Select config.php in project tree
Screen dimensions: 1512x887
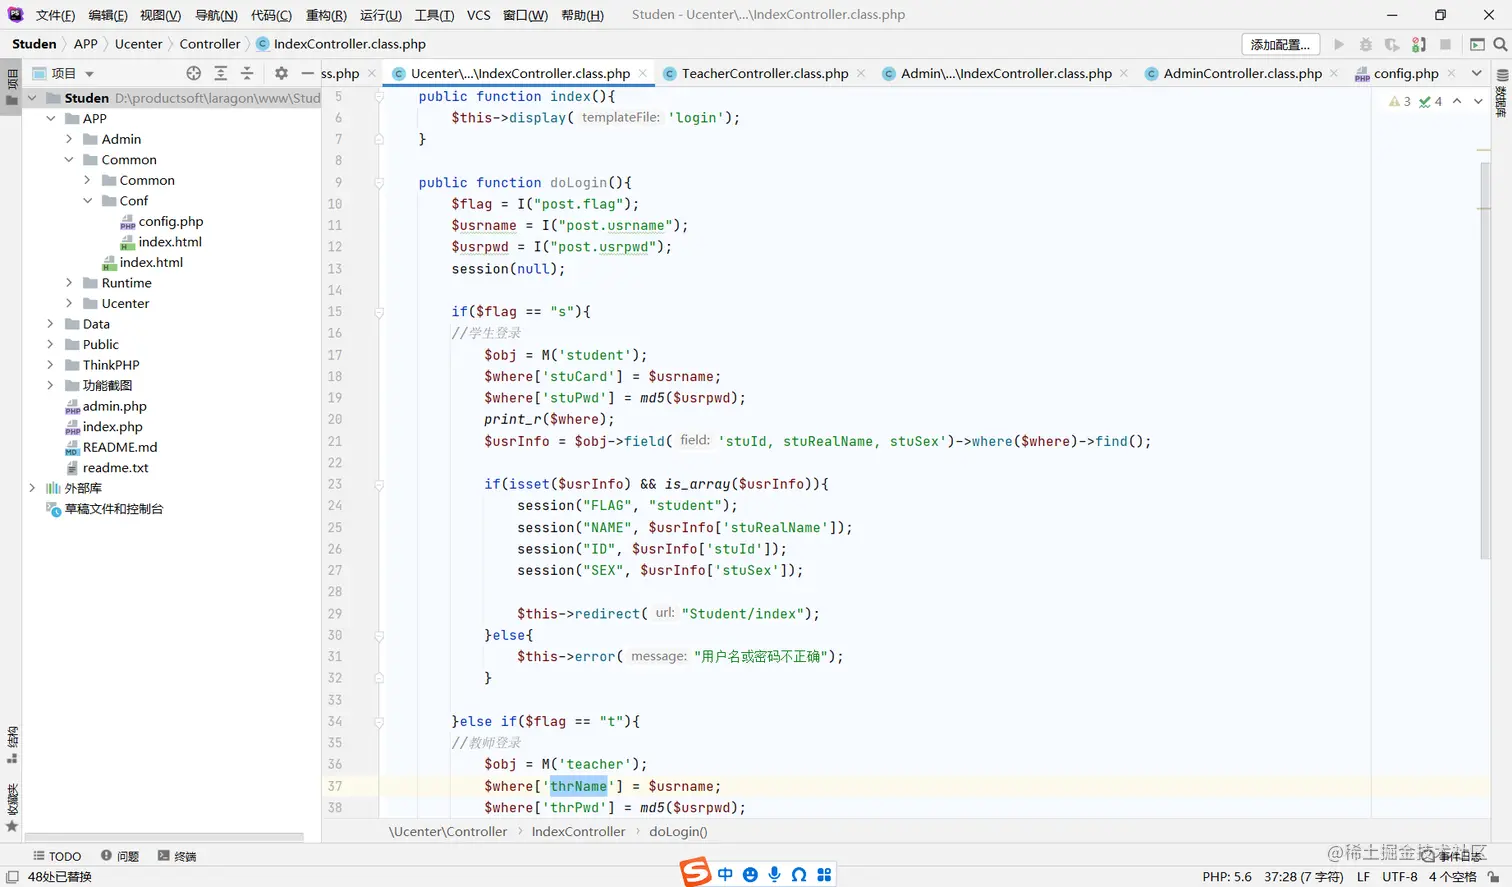pyautogui.click(x=171, y=221)
